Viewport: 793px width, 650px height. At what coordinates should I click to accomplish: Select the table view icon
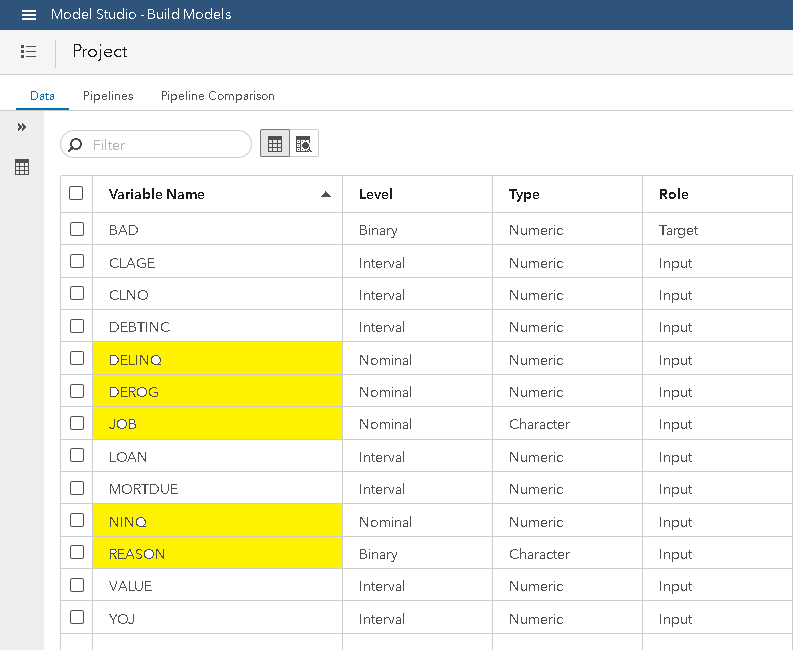[275, 144]
